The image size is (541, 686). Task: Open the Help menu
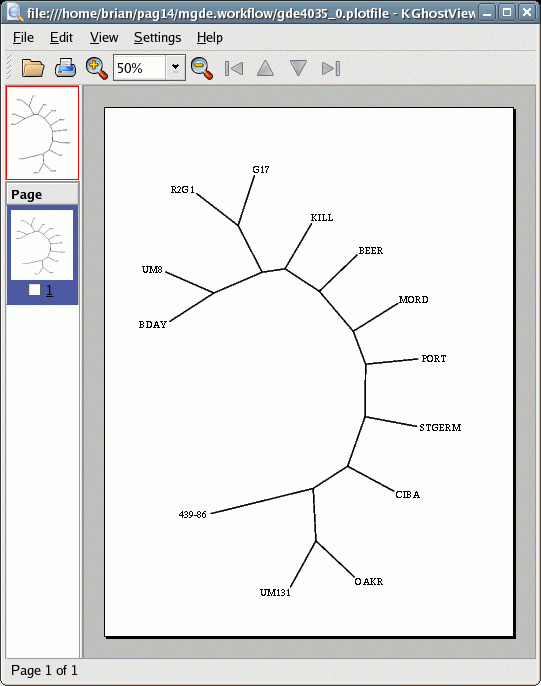coord(209,38)
